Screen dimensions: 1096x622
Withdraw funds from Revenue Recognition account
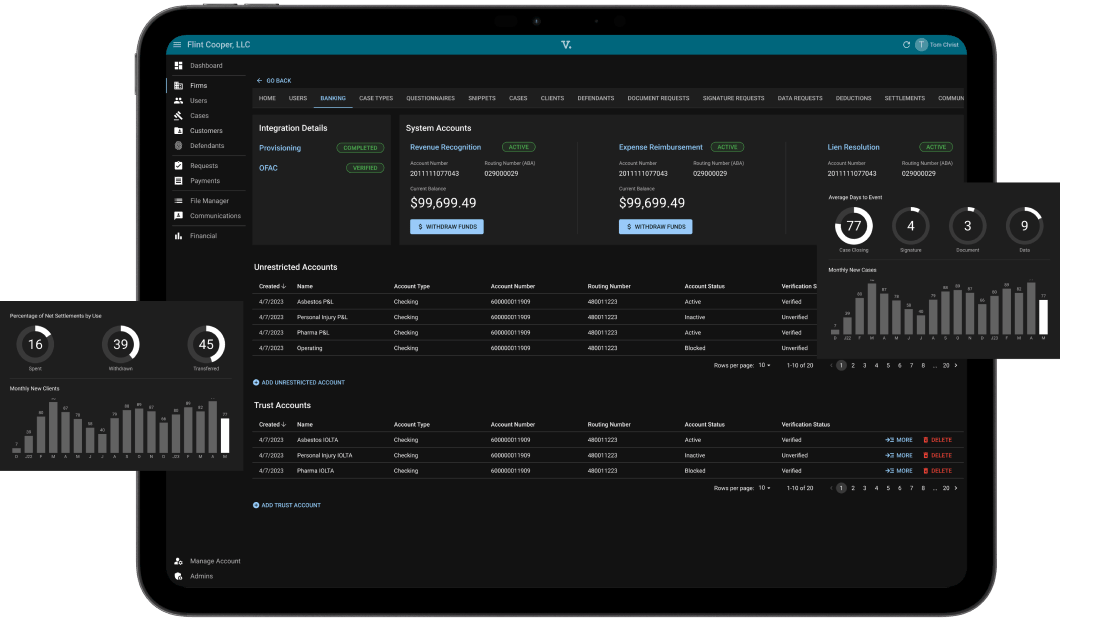447,227
